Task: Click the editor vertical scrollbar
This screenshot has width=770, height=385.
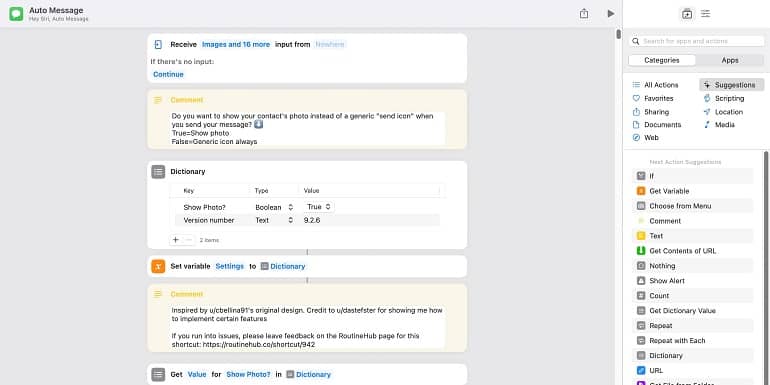Action: point(618,34)
